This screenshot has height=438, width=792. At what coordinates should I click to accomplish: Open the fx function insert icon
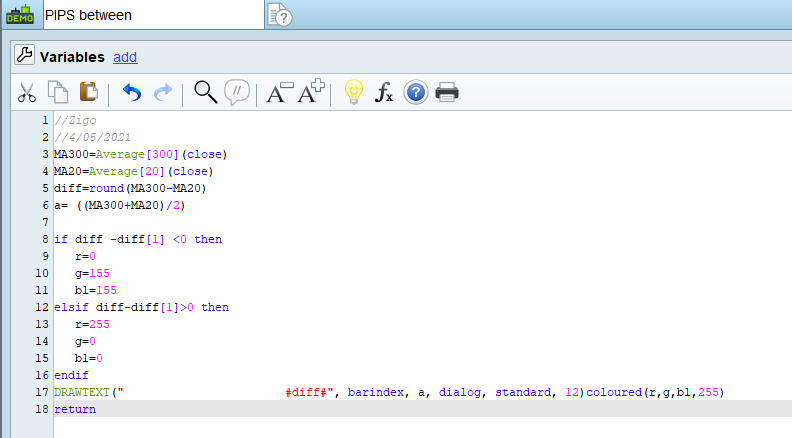tap(384, 92)
